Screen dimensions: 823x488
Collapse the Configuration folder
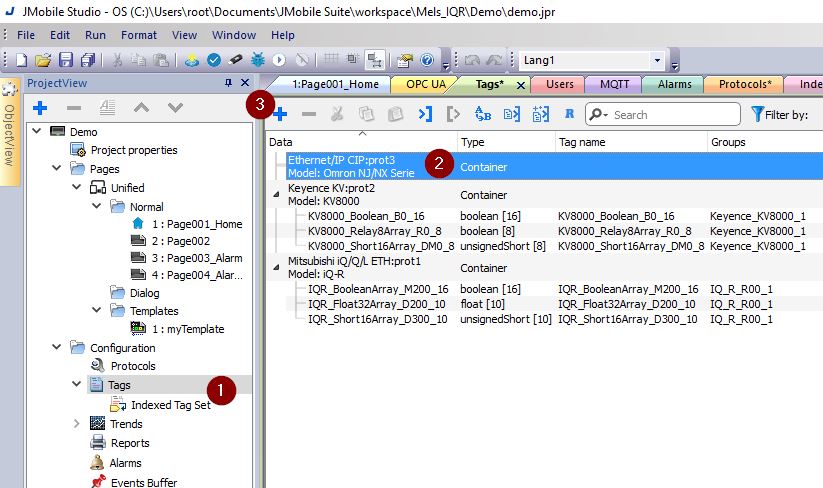point(57,347)
